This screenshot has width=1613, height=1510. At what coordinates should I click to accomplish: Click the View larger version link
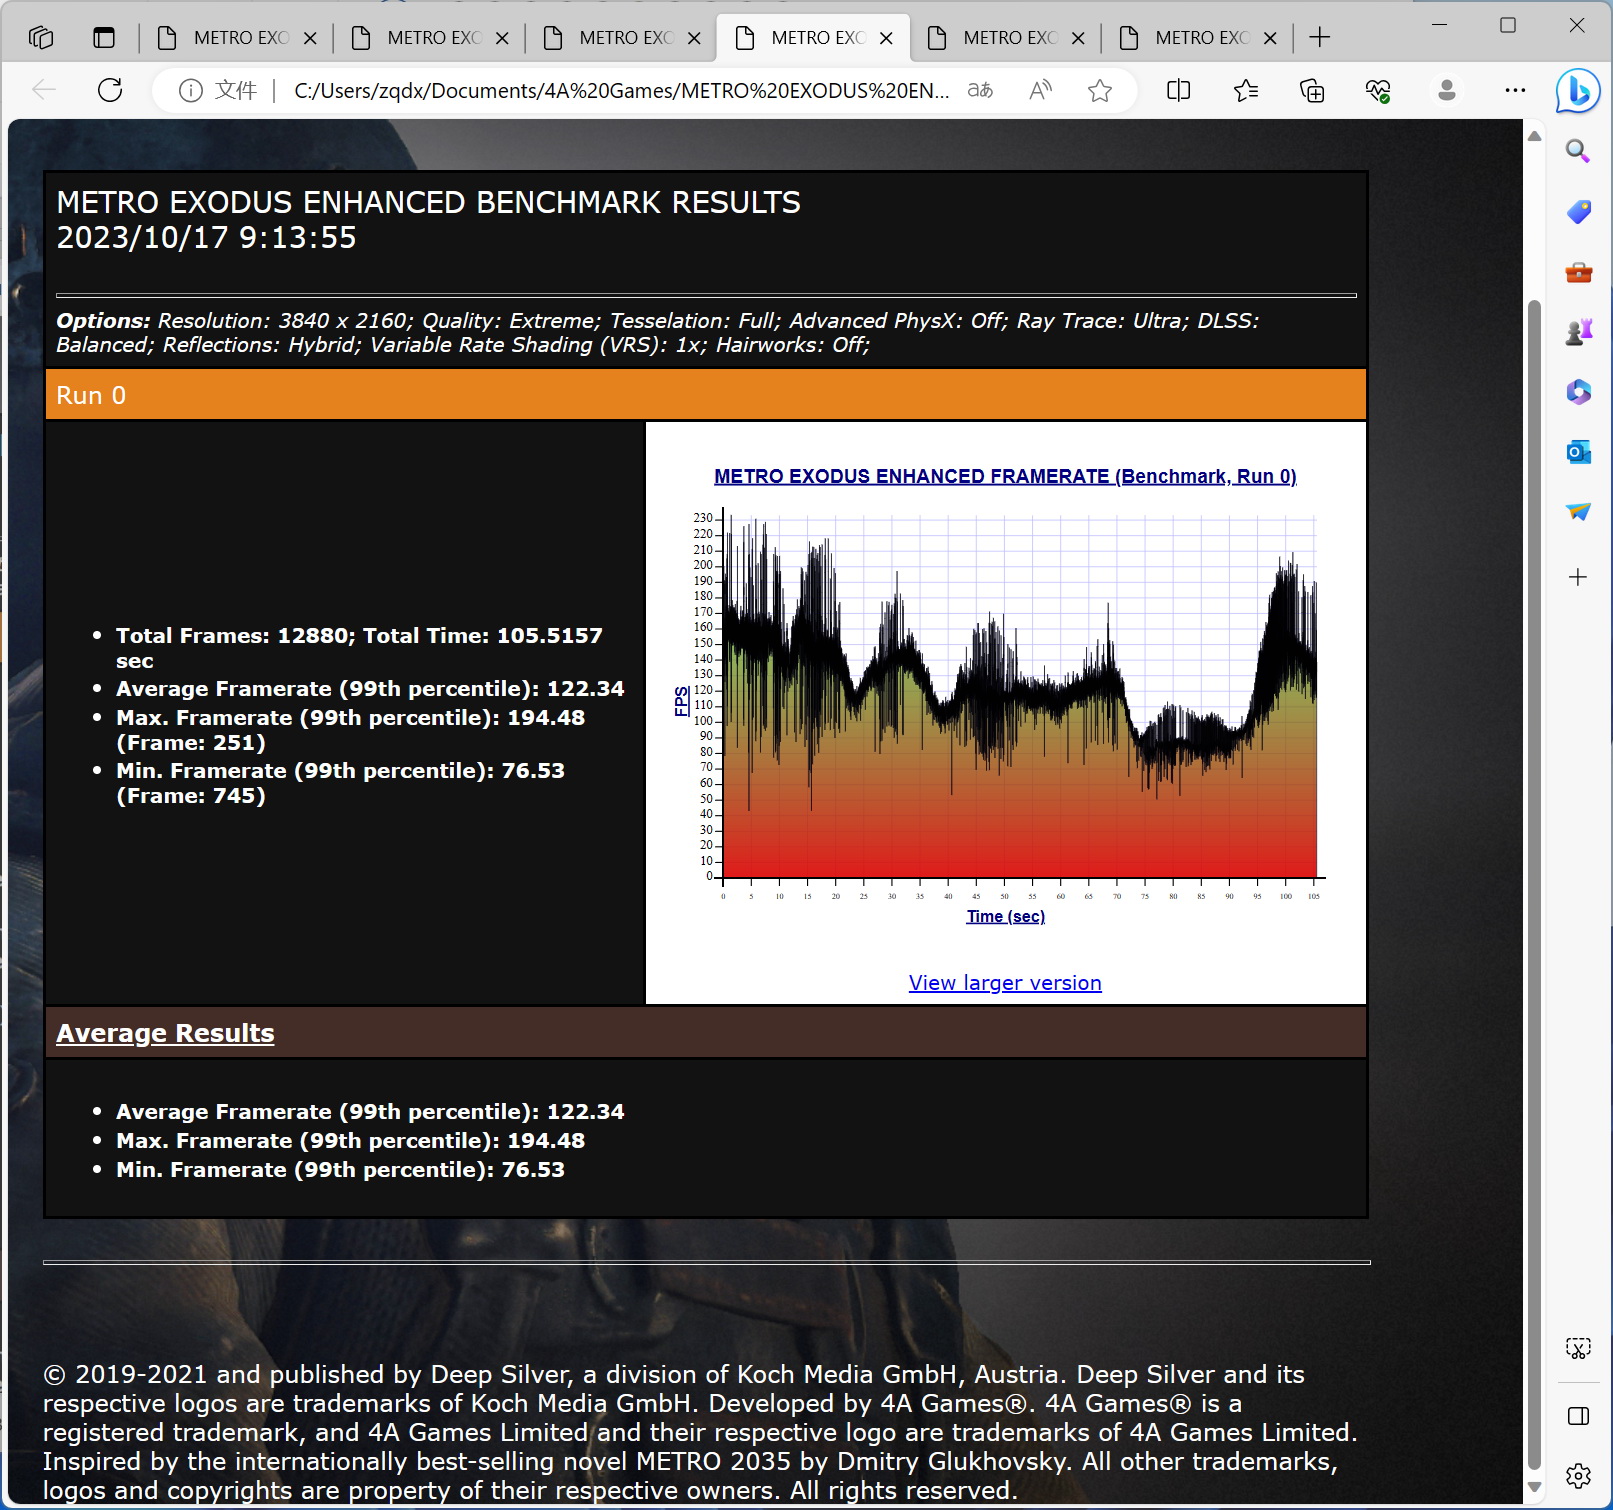point(1005,983)
